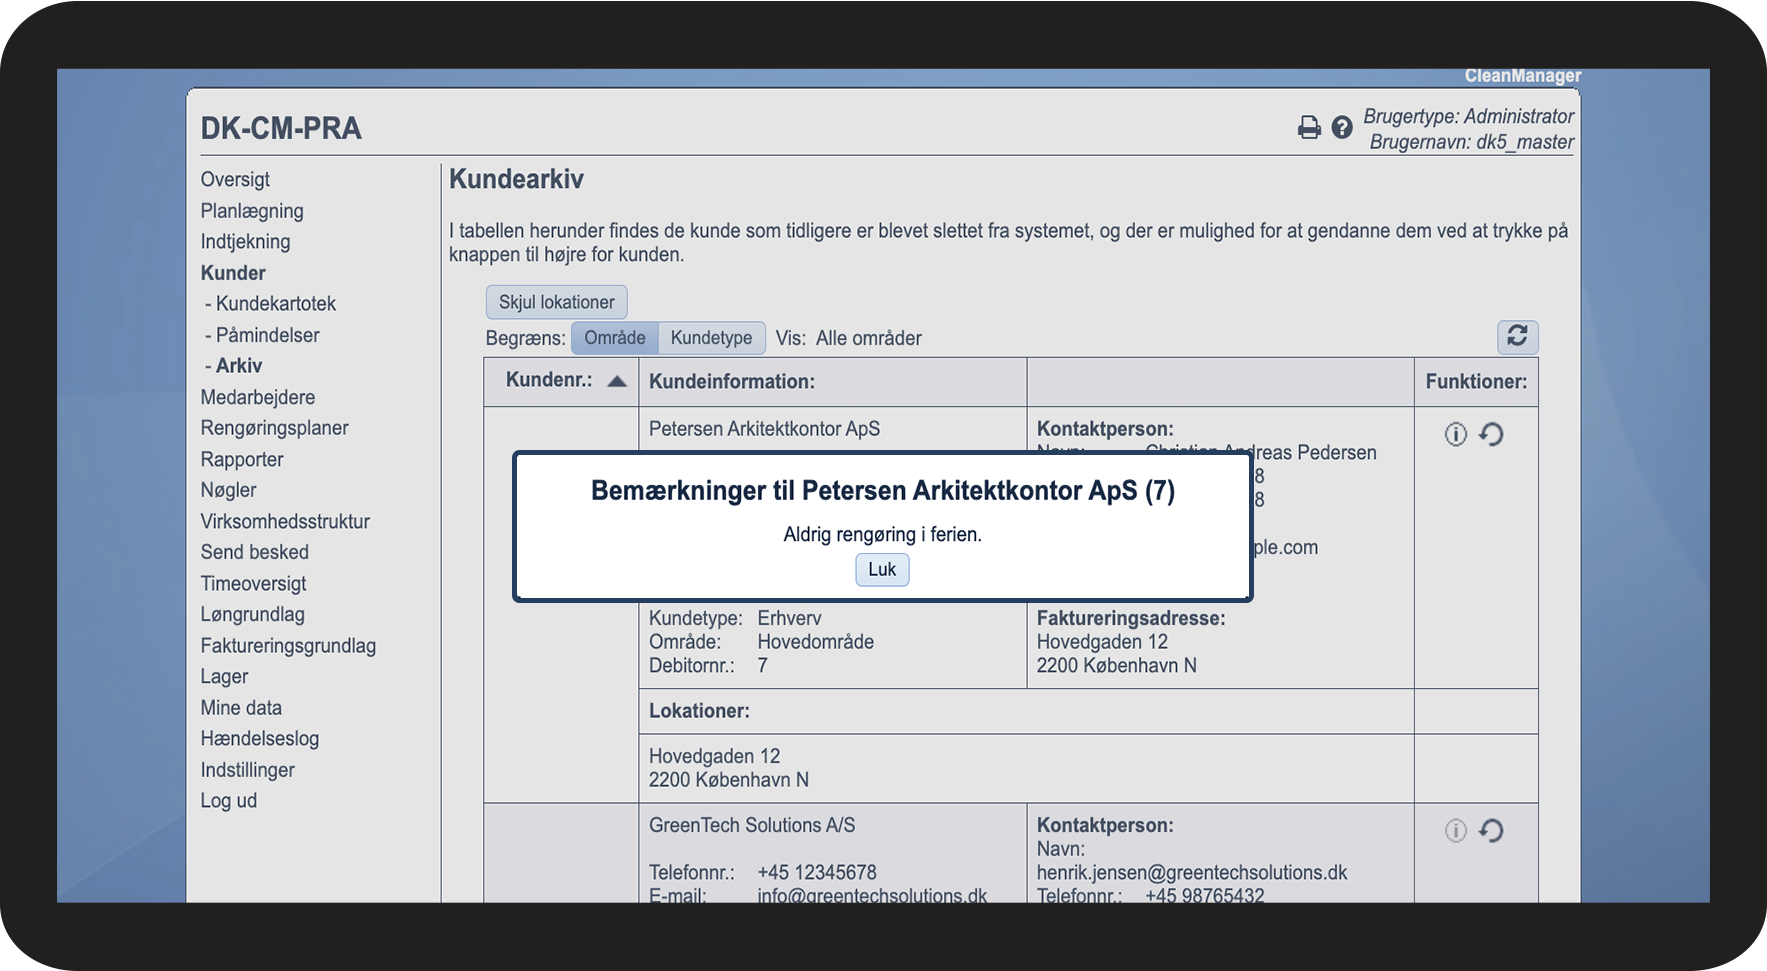Open Rengøringsplaner from sidebar
The width and height of the screenshot is (1767, 971).
[274, 428]
